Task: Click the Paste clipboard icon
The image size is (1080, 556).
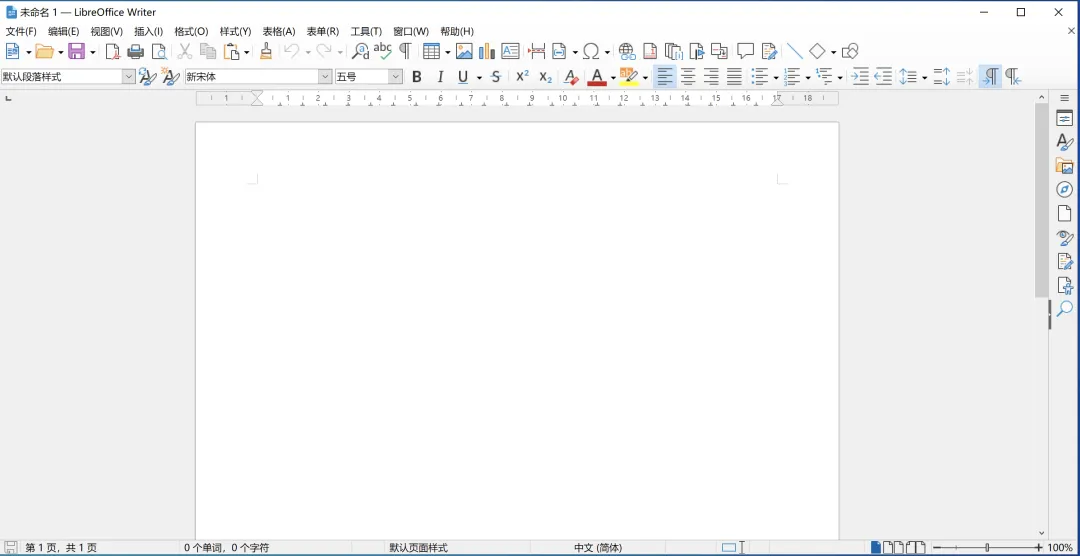Action: [x=231, y=51]
